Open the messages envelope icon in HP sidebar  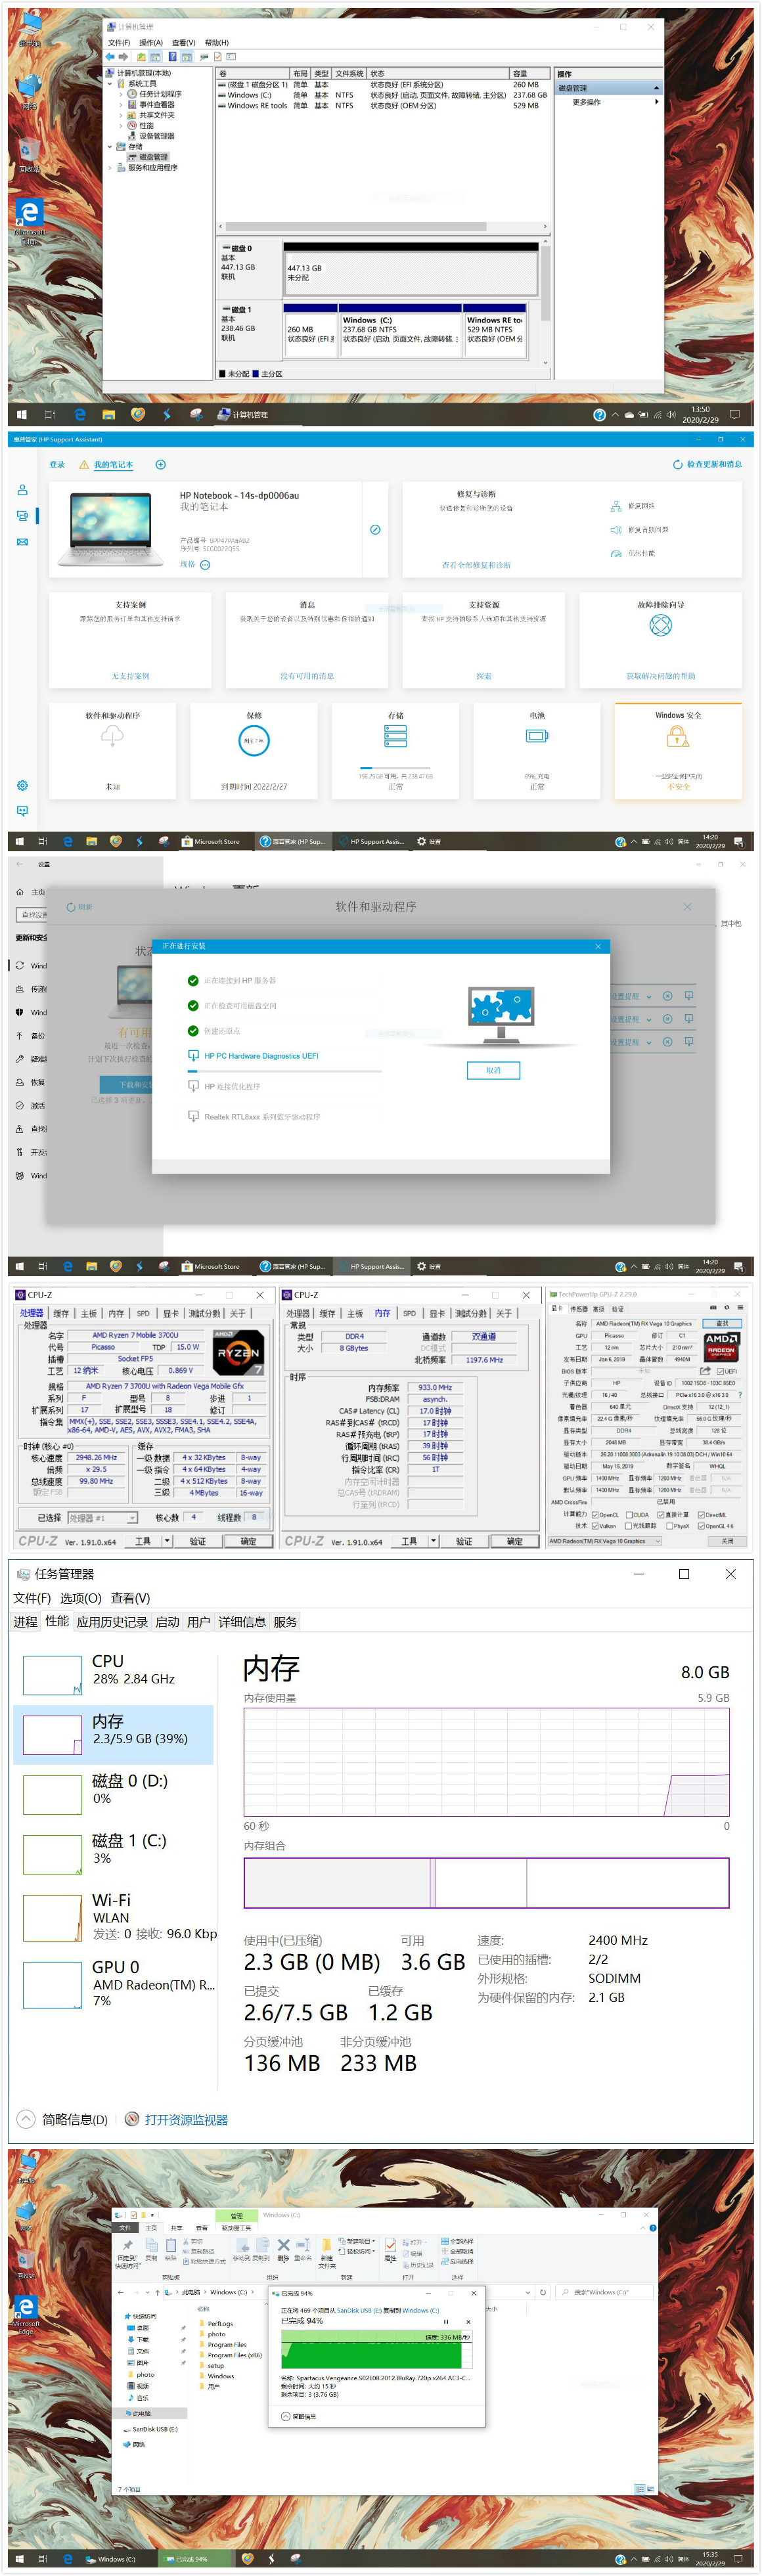coord(22,542)
